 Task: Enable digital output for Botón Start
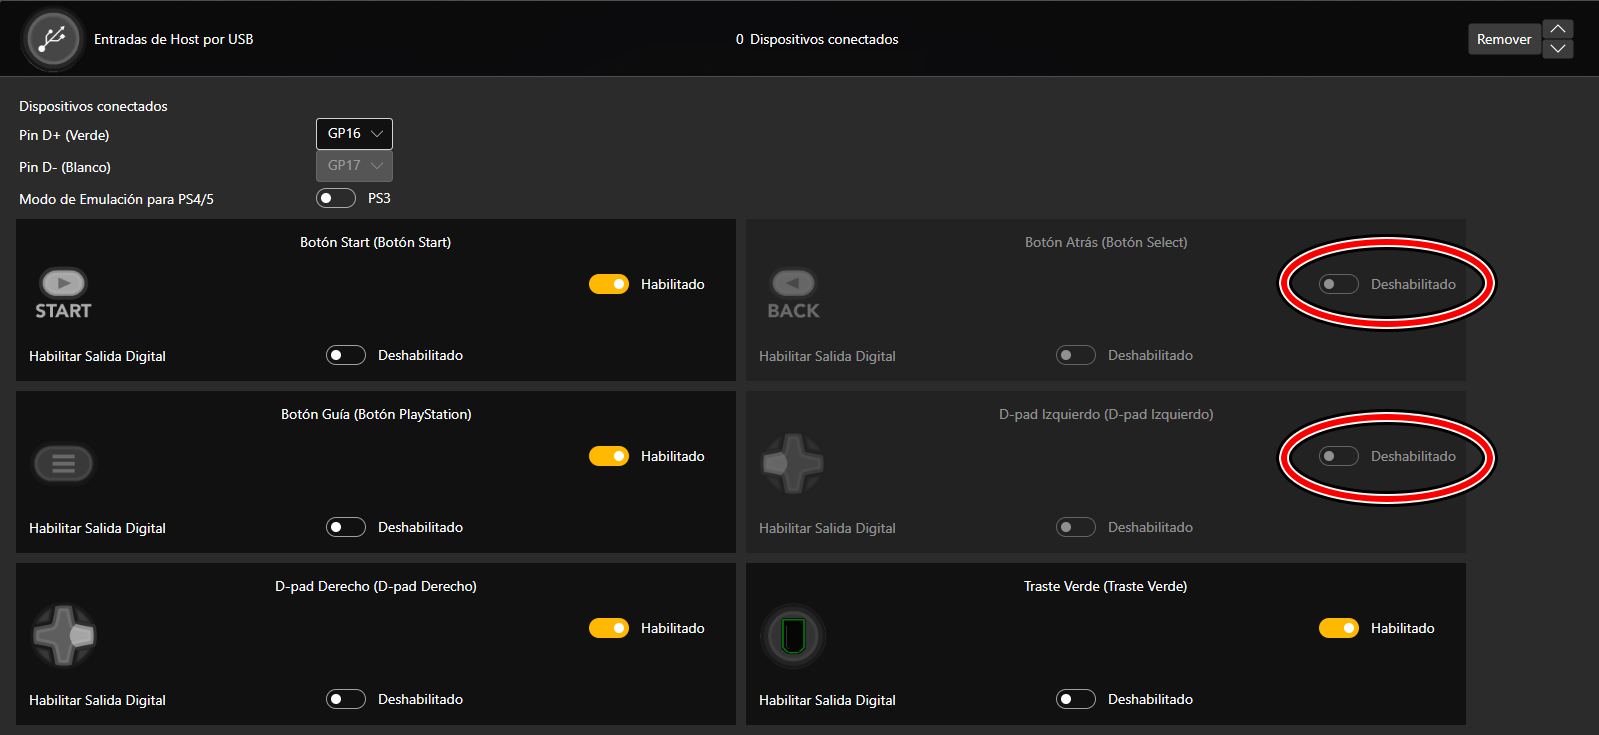coord(346,355)
